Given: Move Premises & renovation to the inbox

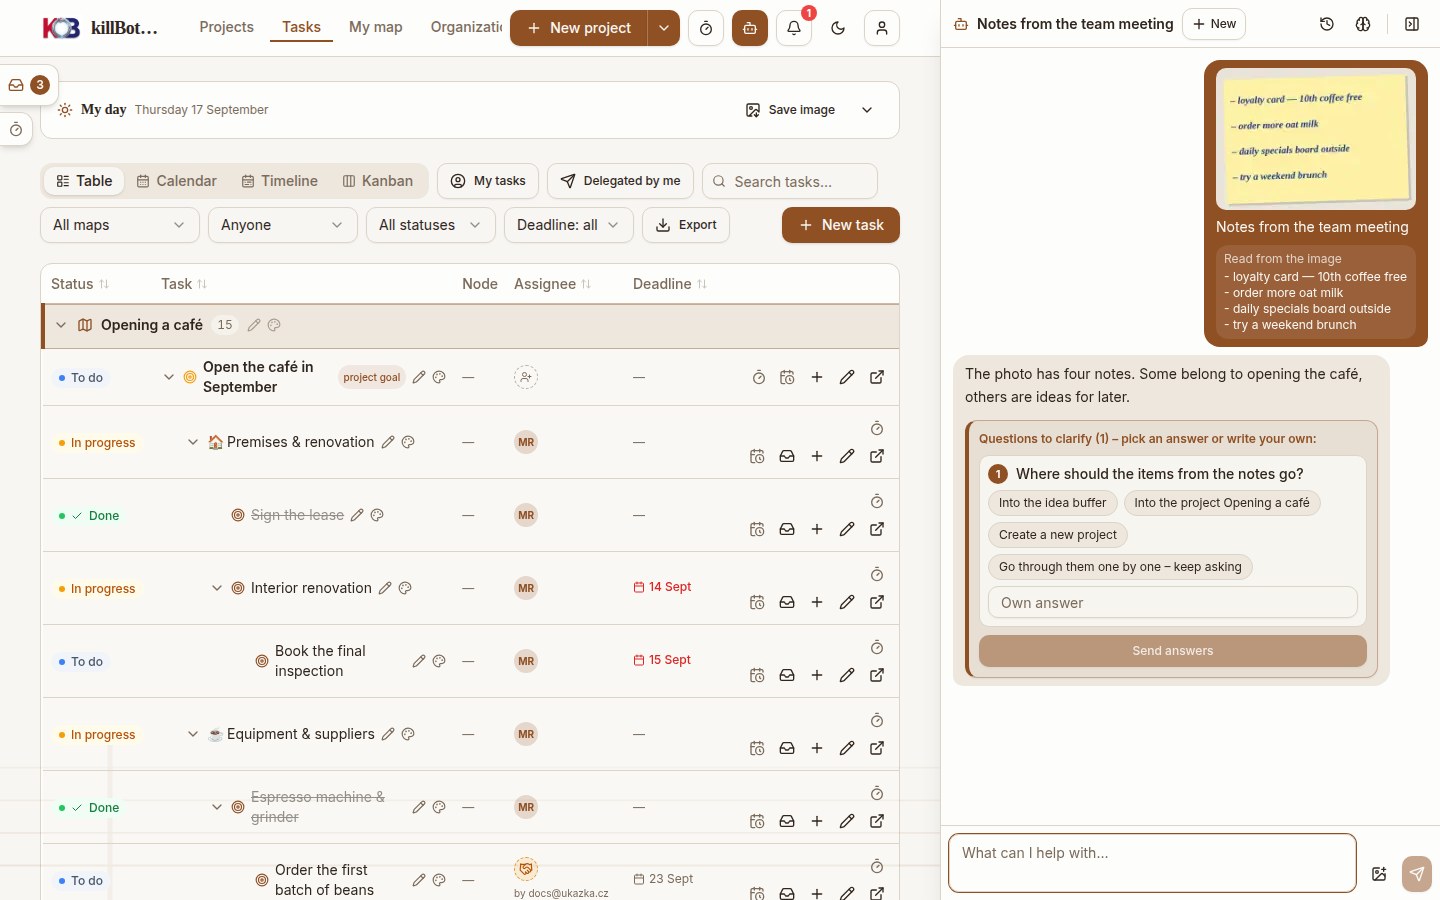Looking at the screenshot, I should click(787, 456).
